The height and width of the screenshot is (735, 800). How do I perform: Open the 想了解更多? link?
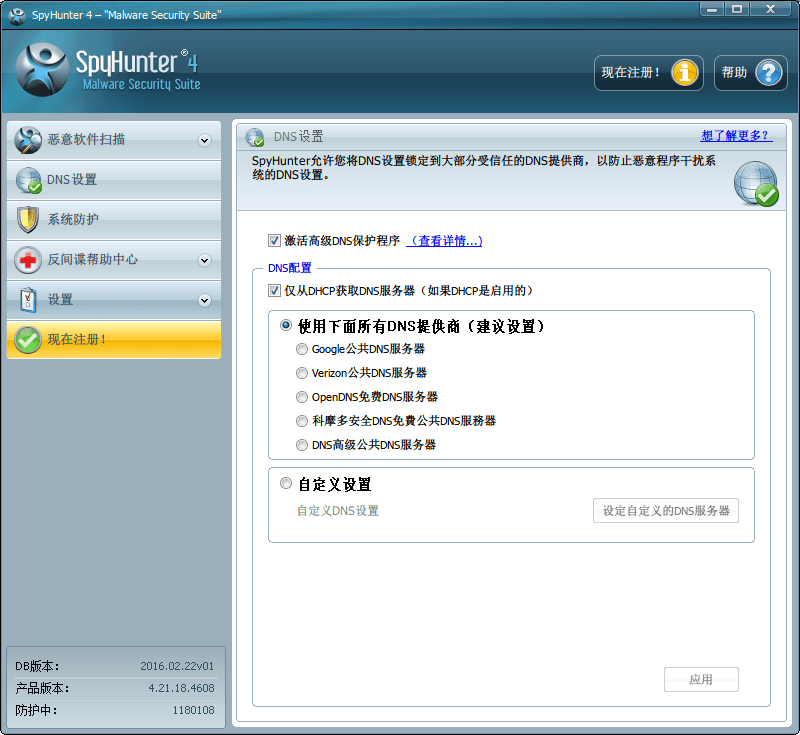(736, 136)
